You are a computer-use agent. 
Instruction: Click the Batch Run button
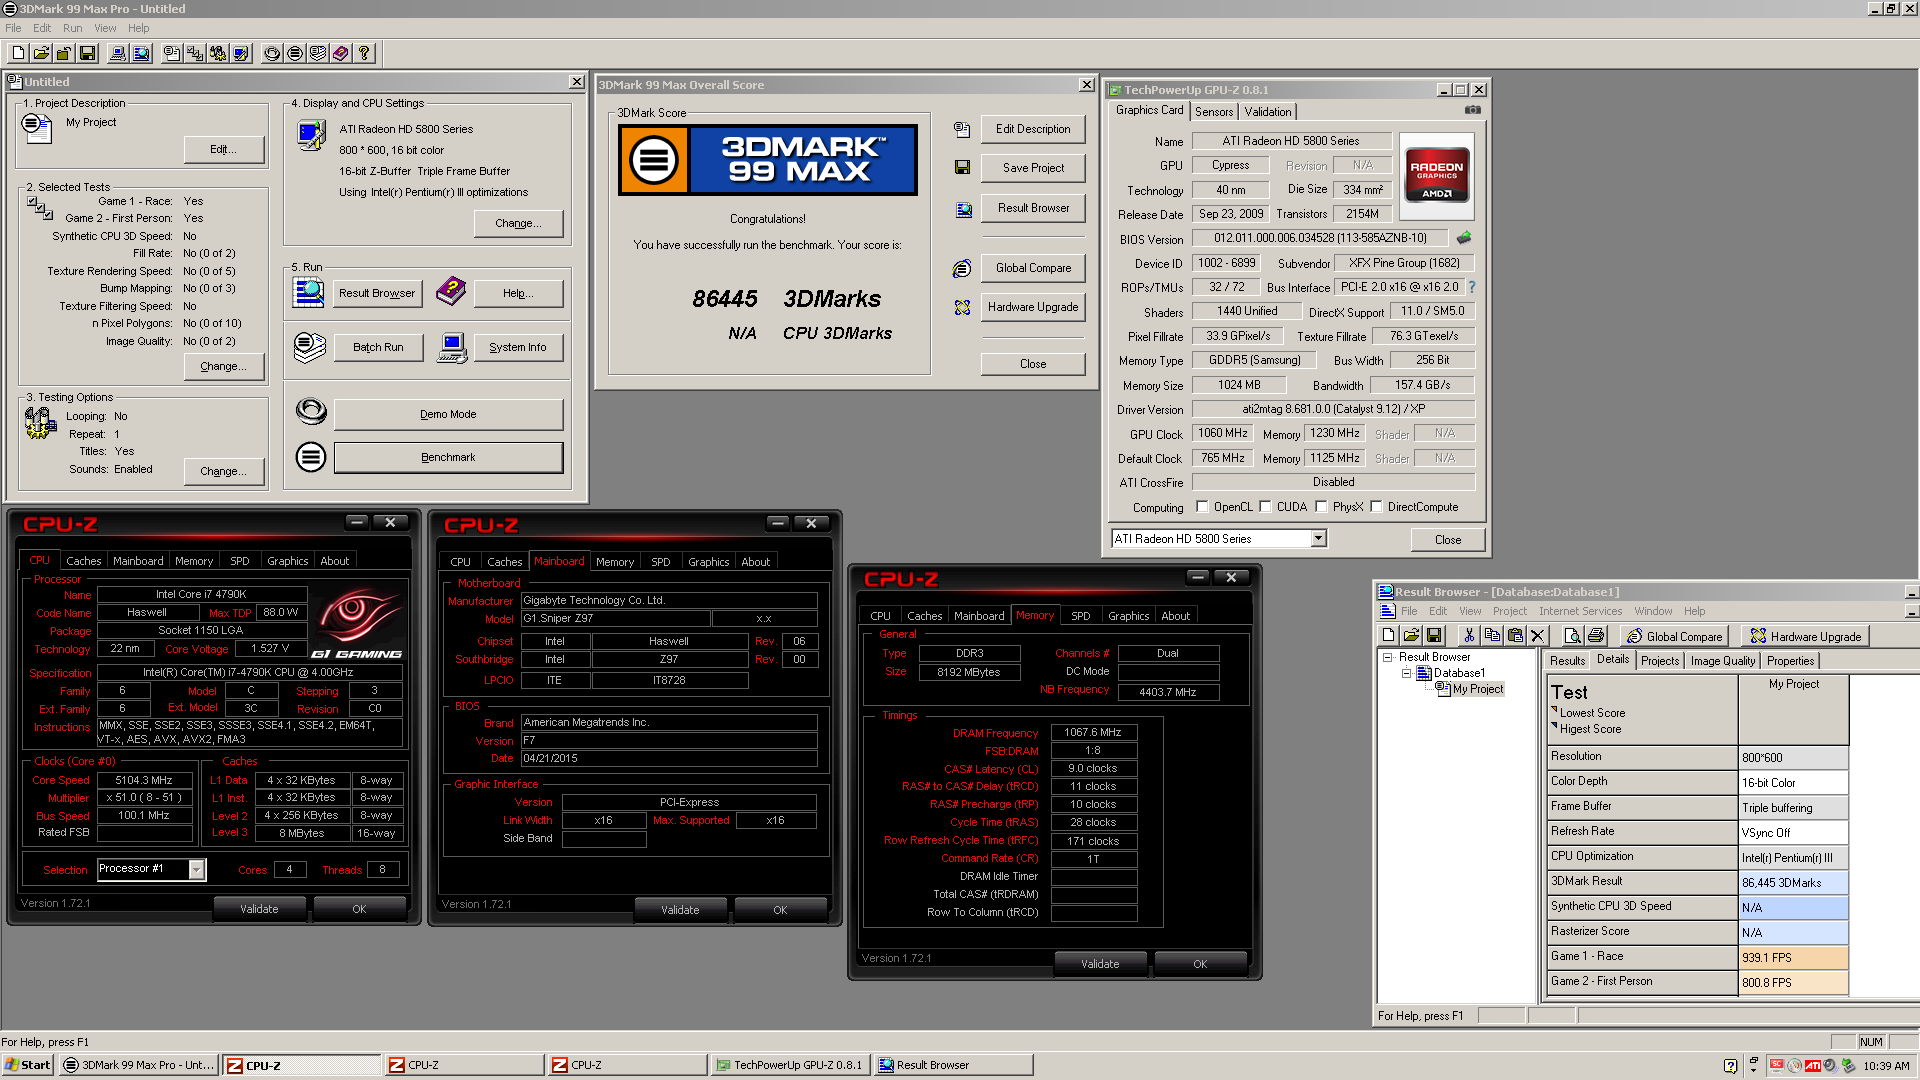[378, 347]
